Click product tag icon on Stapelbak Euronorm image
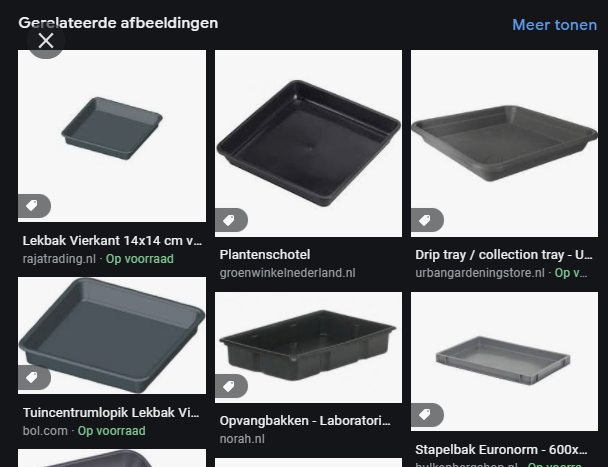This screenshot has height=467, width=608. (427, 415)
